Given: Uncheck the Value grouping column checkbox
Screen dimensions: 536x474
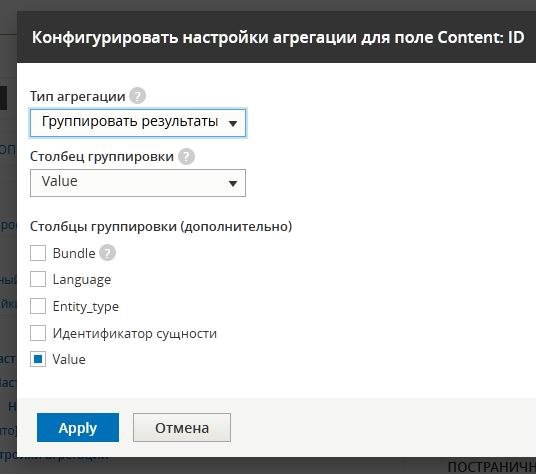Looking at the screenshot, I should tap(38, 359).
